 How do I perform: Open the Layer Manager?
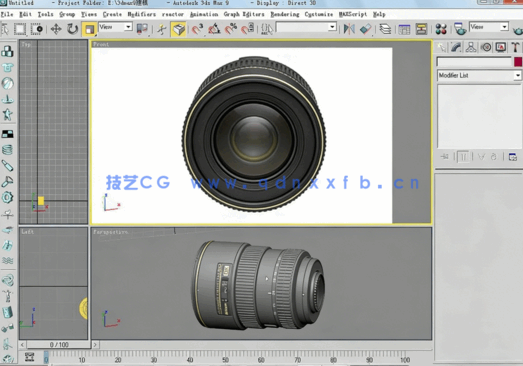[385, 29]
